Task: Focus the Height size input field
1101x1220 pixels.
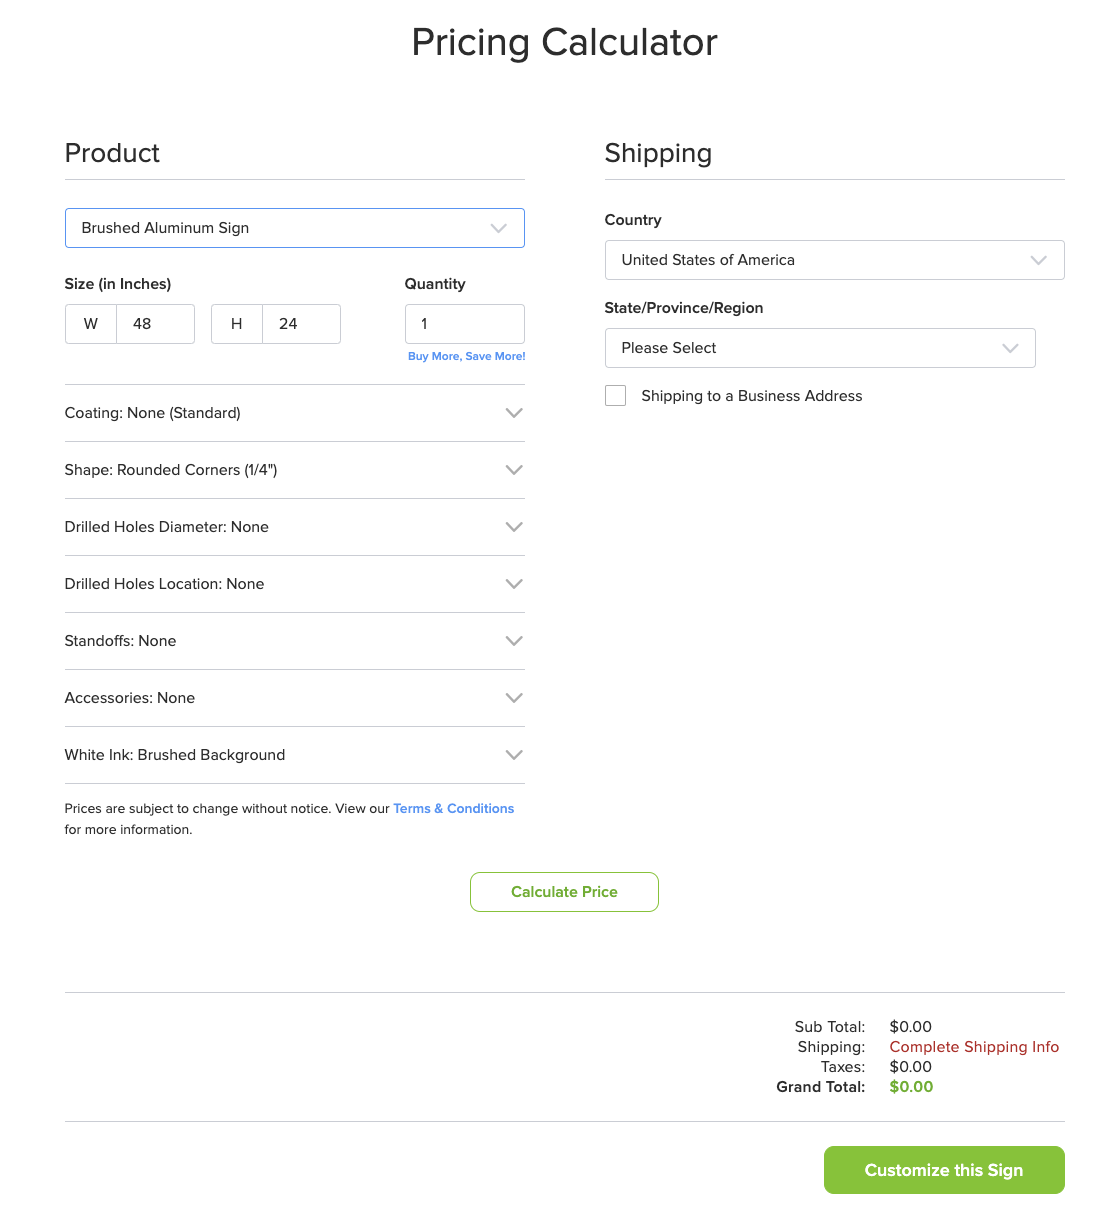Action: click(x=301, y=324)
